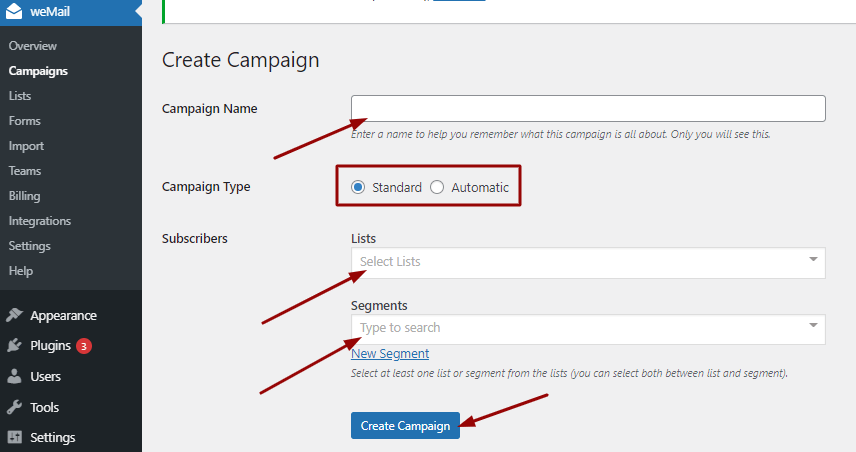Open the Campaigns submenu item
Image resolution: width=856 pixels, height=452 pixels.
(38, 71)
